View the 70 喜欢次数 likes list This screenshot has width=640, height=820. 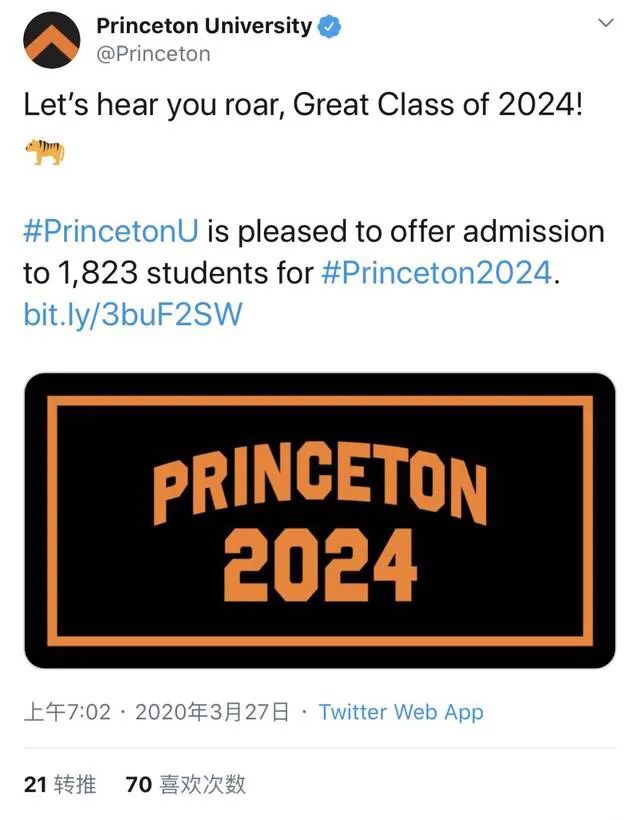[186, 784]
